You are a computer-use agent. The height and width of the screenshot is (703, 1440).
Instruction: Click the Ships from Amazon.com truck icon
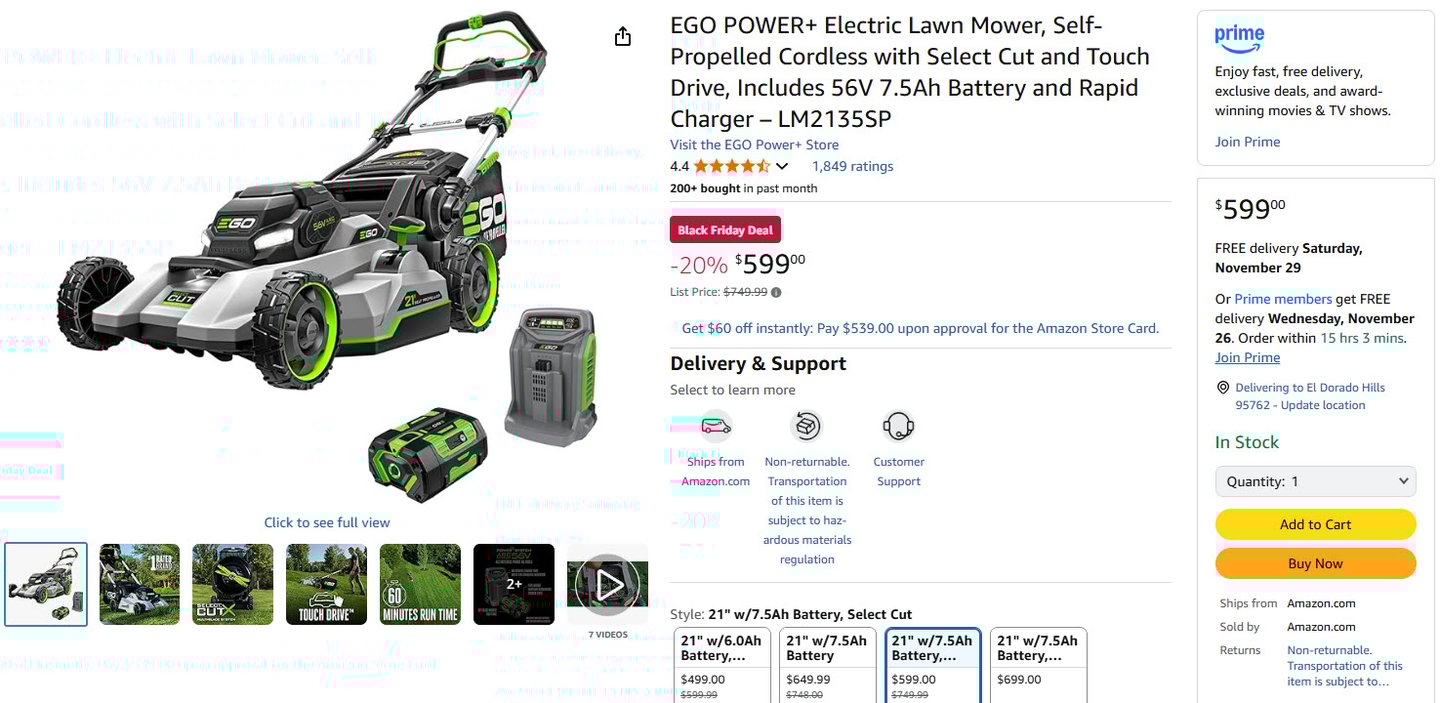pos(716,427)
